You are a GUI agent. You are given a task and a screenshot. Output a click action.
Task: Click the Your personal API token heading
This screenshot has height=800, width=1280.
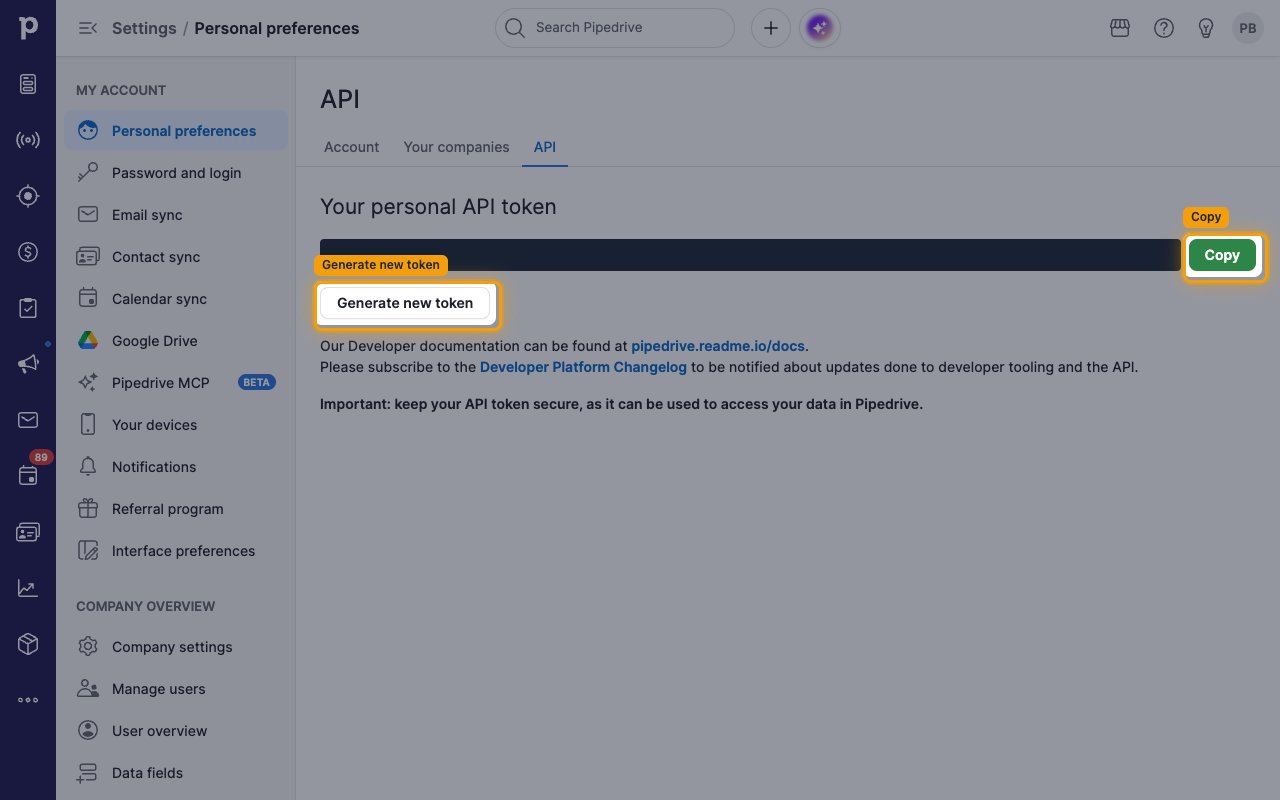[x=438, y=207]
